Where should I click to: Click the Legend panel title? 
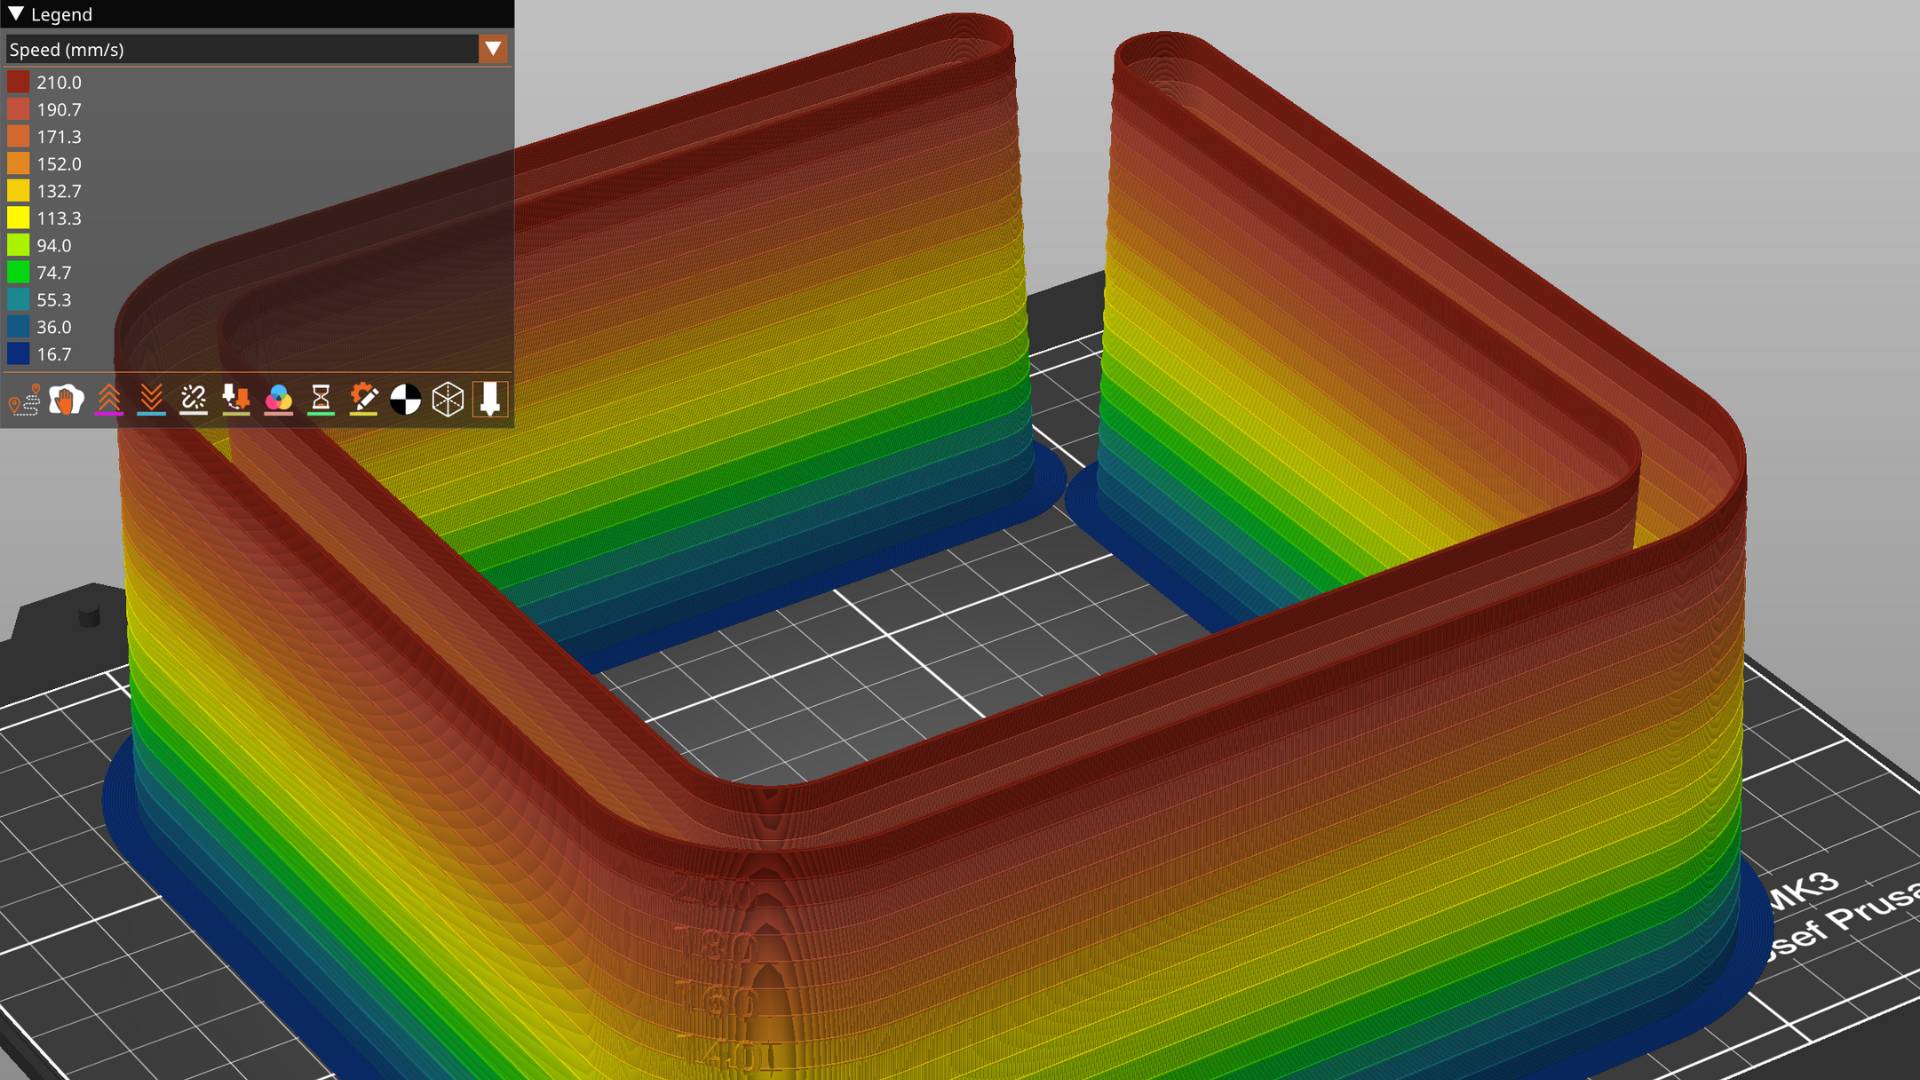(61, 14)
